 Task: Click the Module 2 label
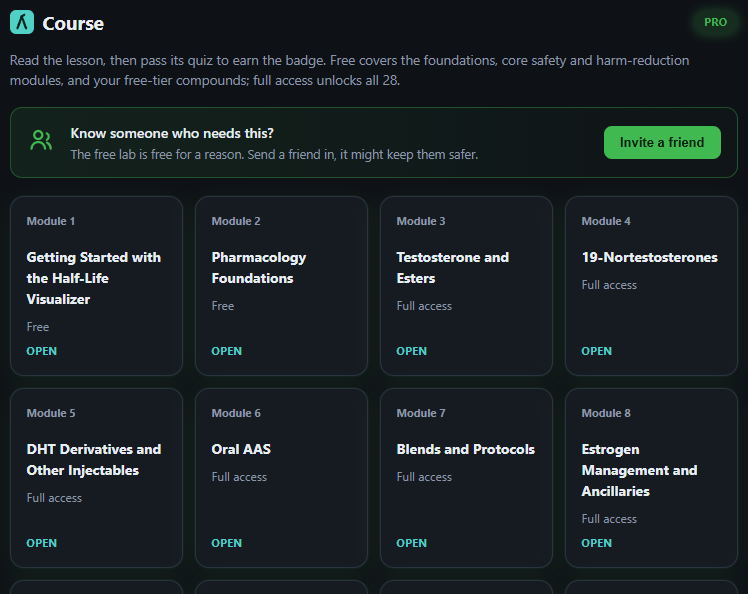(236, 221)
